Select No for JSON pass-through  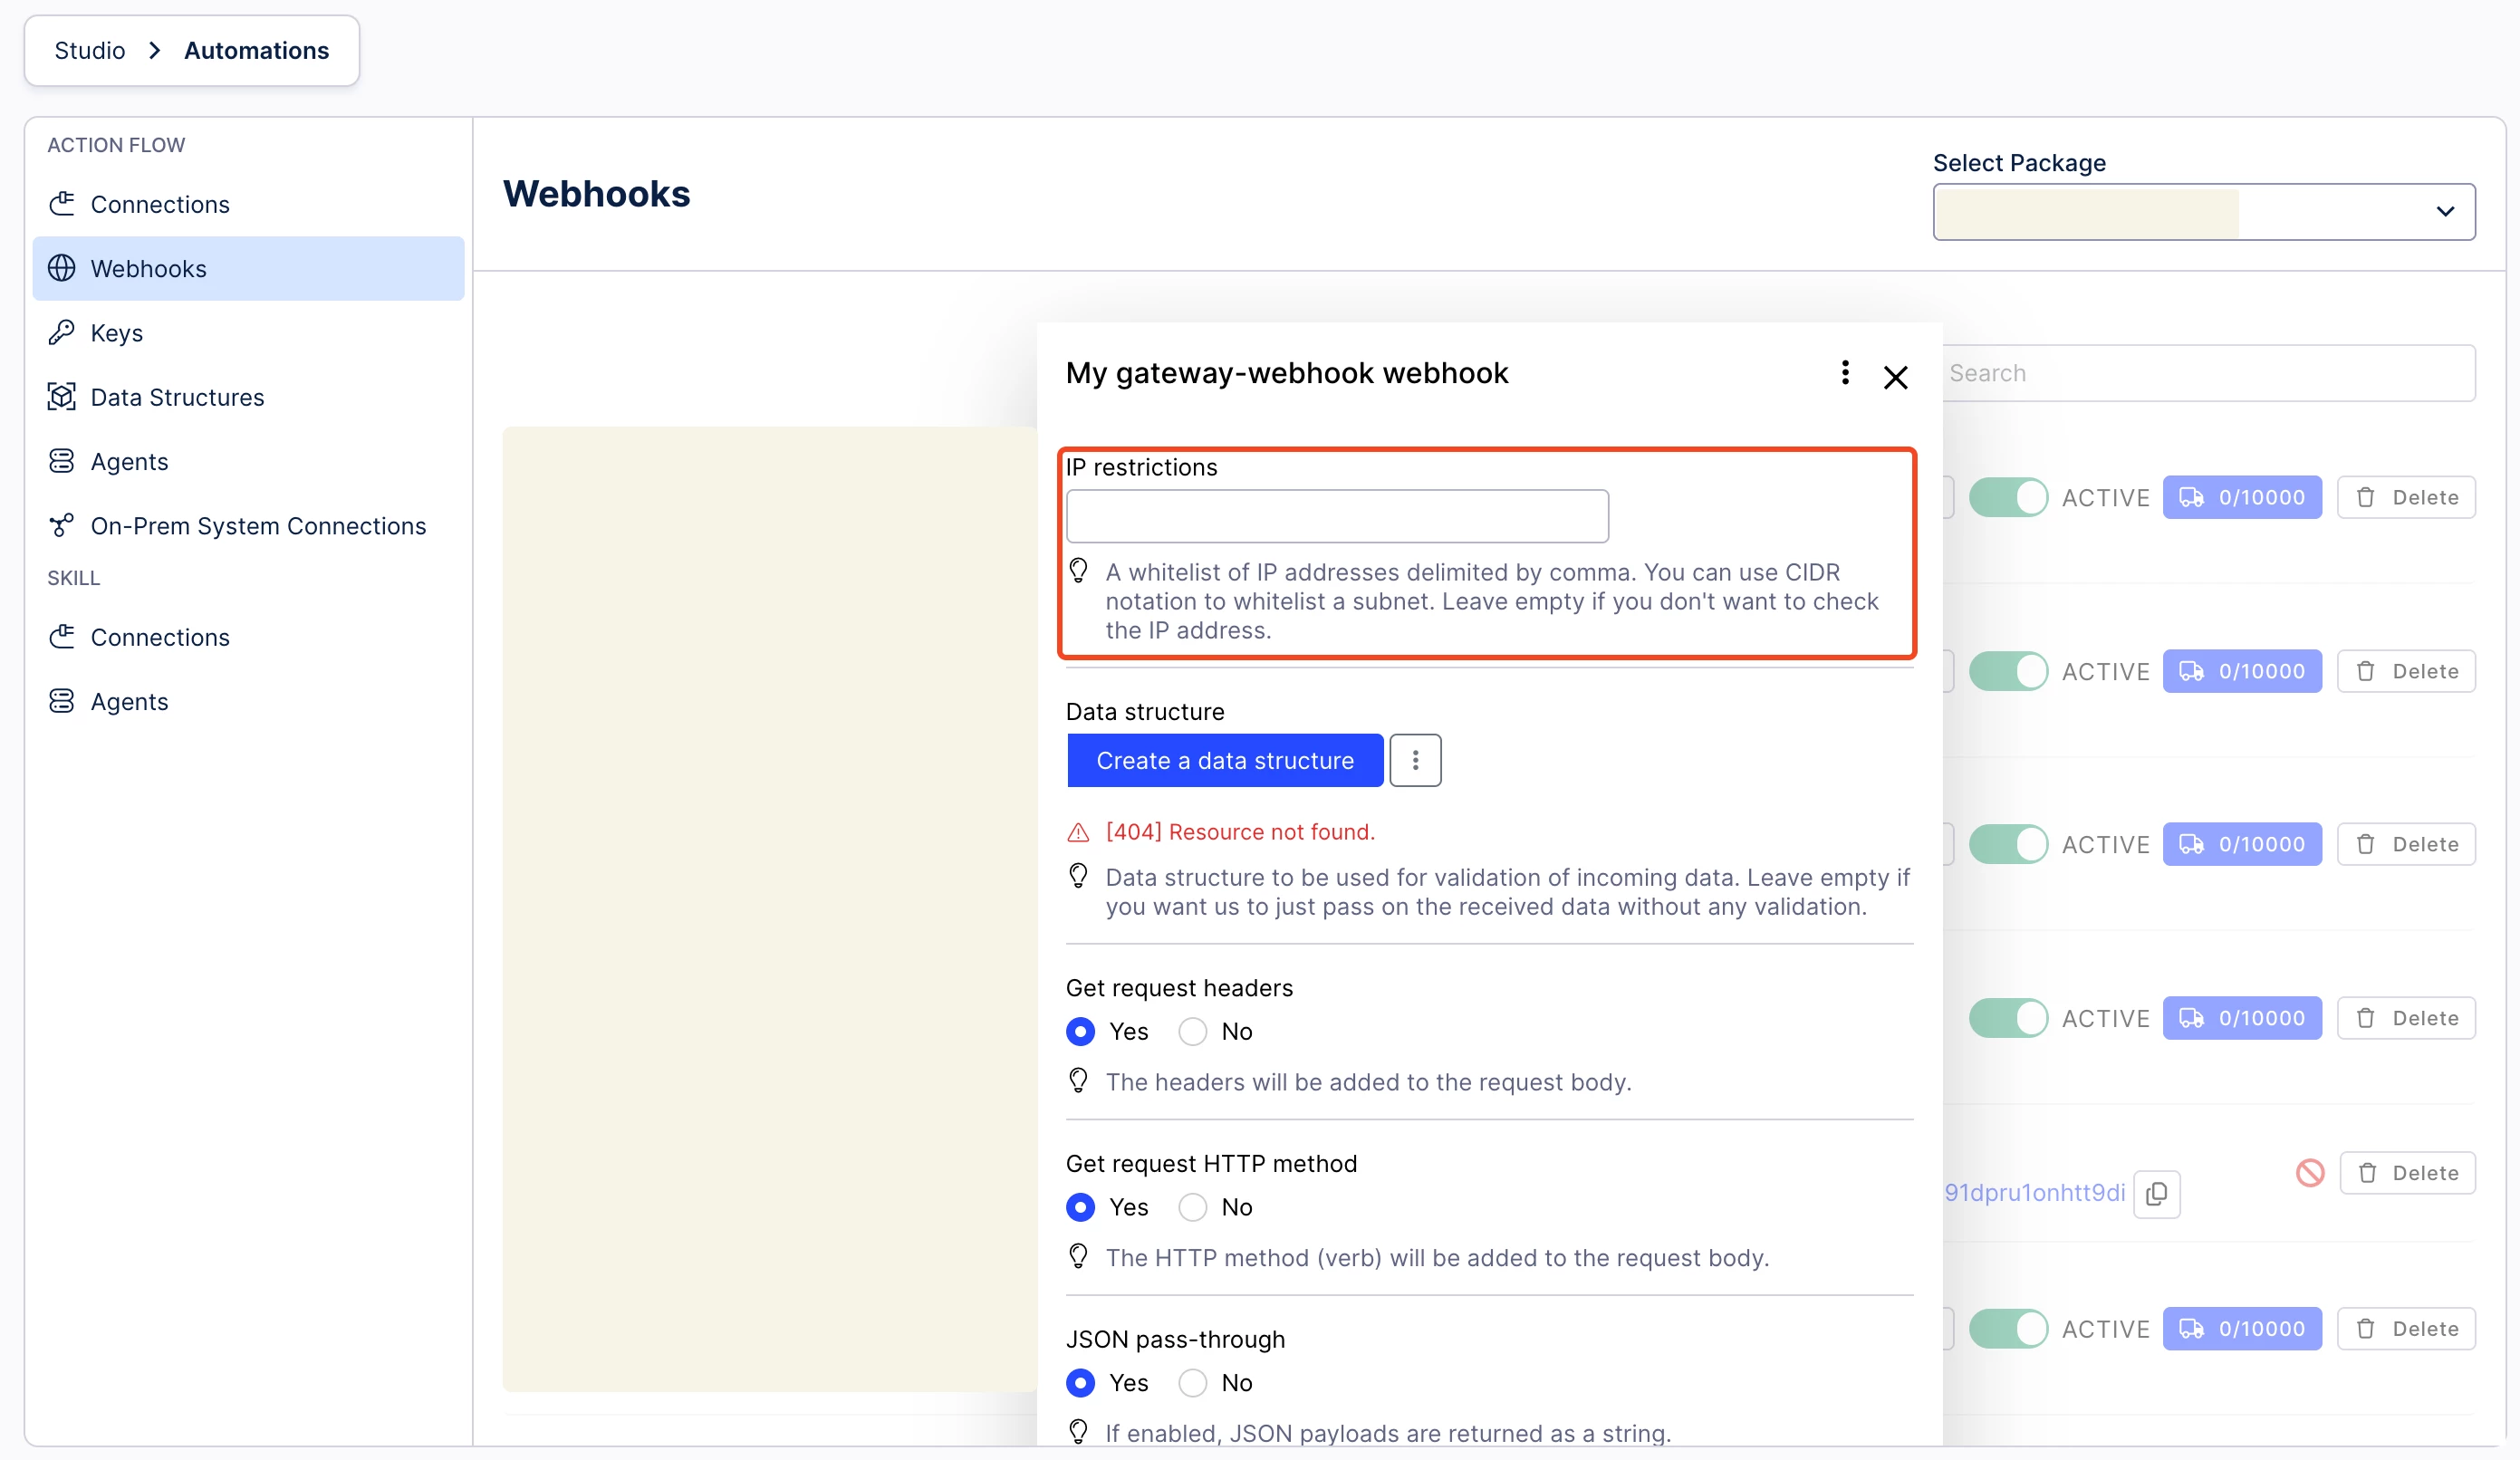click(x=1192, y=1383)
